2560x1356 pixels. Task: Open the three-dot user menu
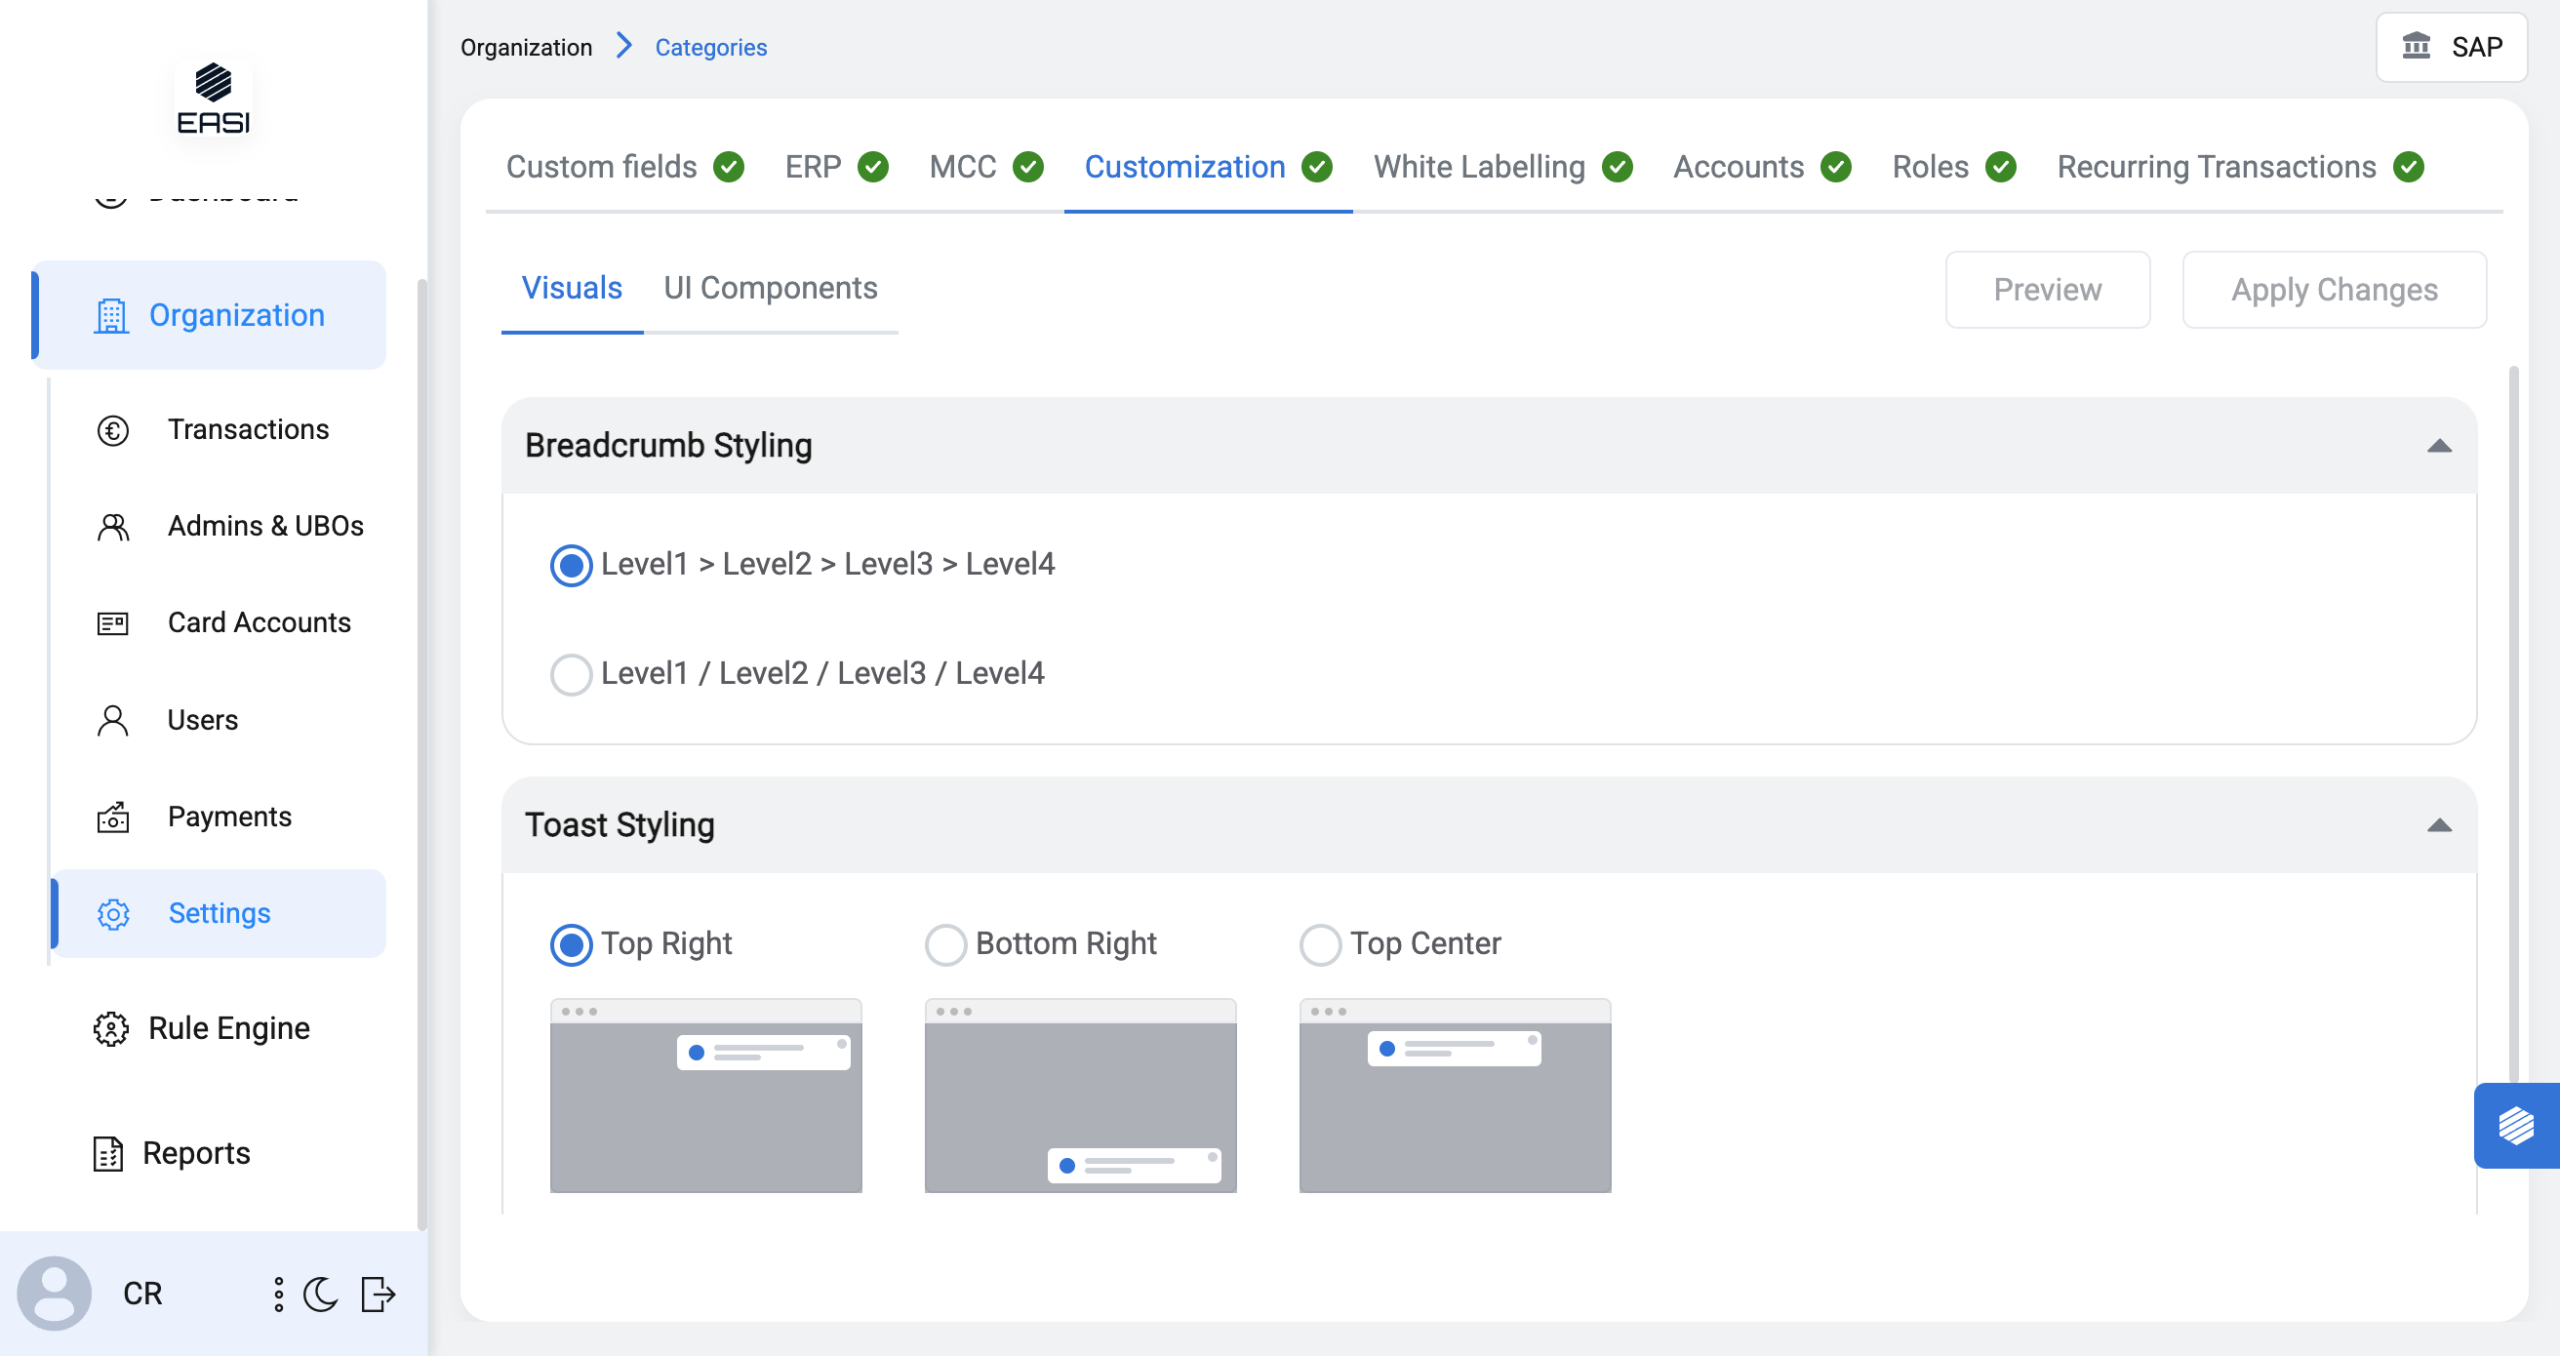point(278,1294)
